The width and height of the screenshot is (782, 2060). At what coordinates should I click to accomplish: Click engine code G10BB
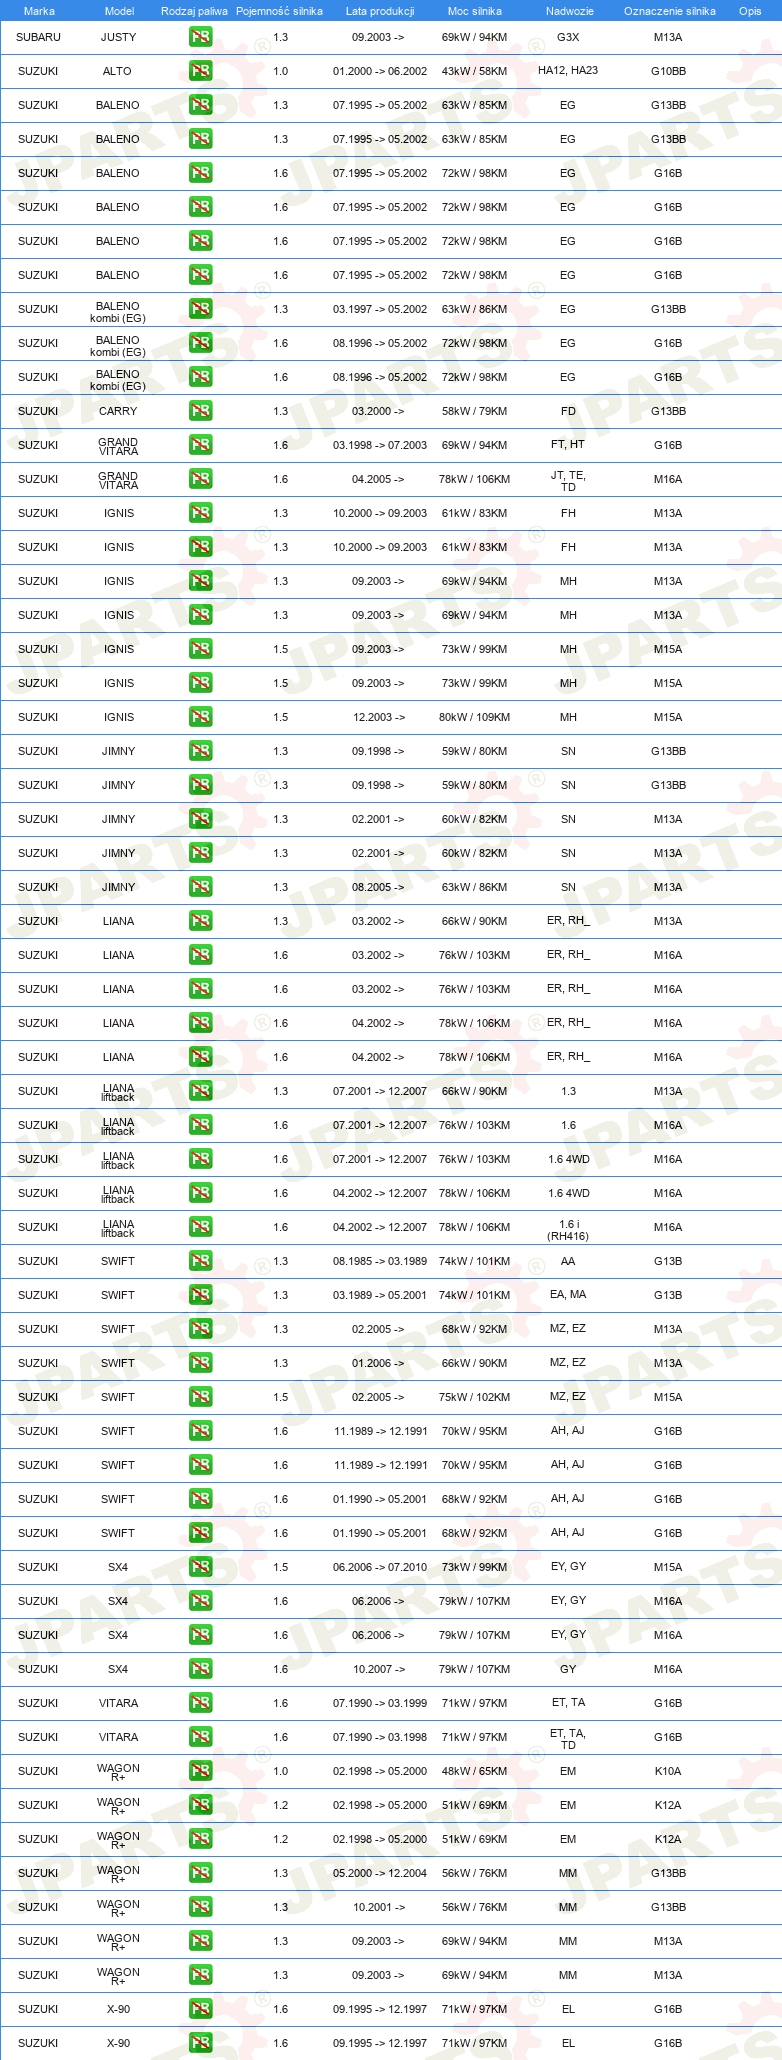tap(668, 71)
